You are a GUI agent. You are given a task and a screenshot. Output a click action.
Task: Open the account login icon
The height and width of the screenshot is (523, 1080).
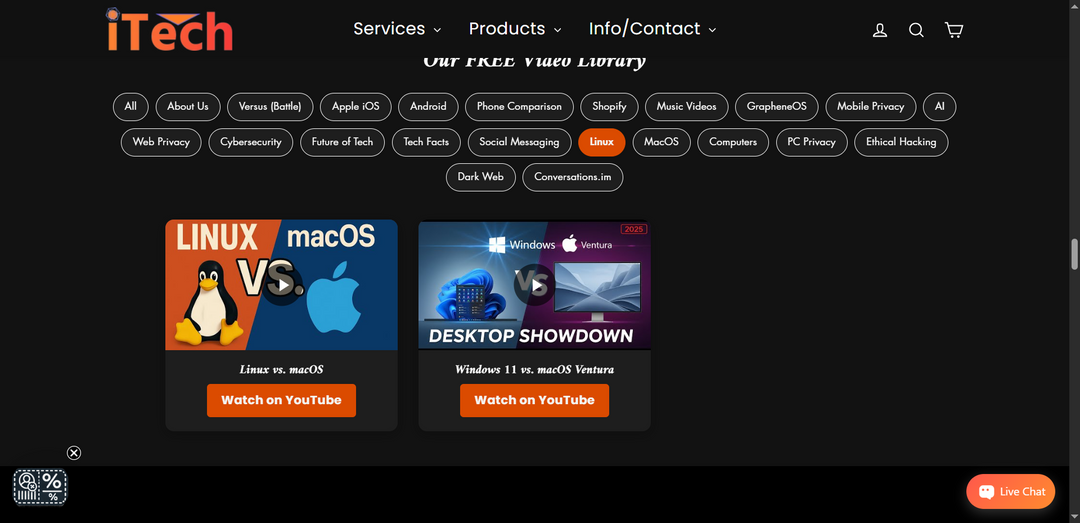coord(880,30)
